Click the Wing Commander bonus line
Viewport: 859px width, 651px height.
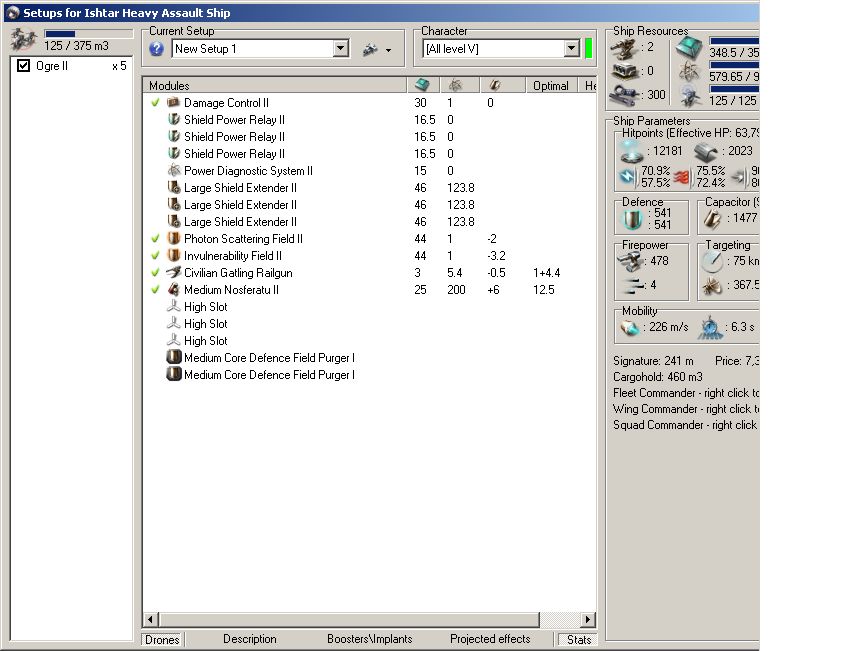click(686, 409)
